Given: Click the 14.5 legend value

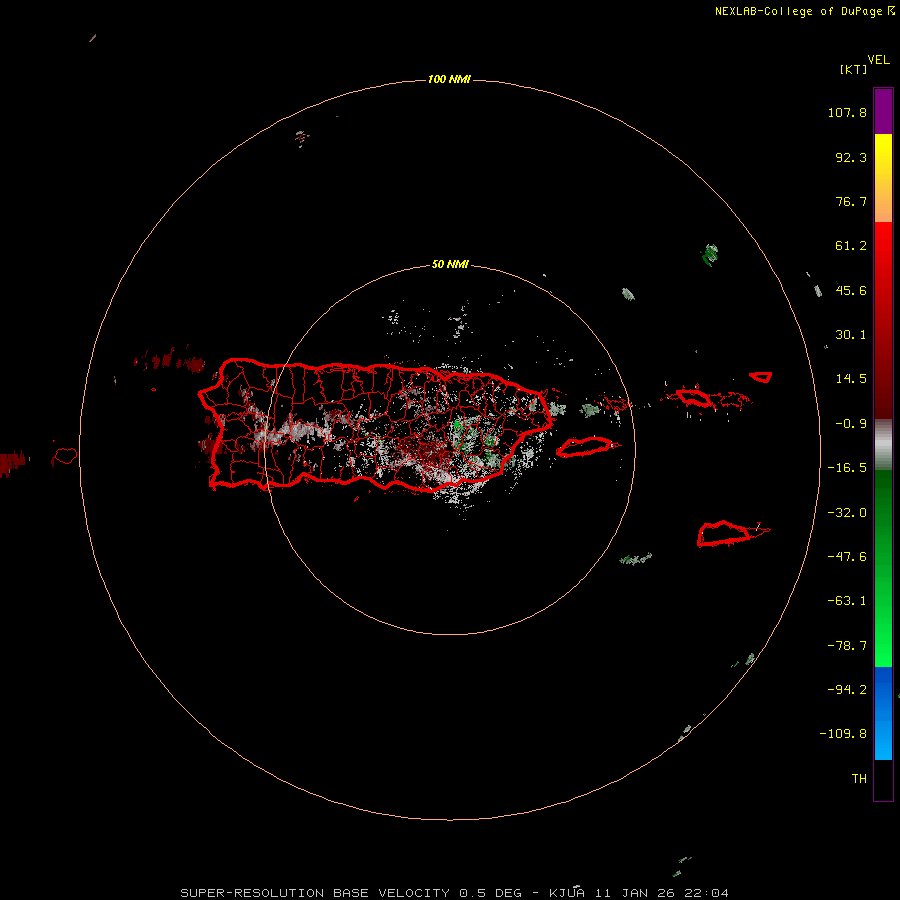Looking at the screenshot, I should [x=851, y=379].
